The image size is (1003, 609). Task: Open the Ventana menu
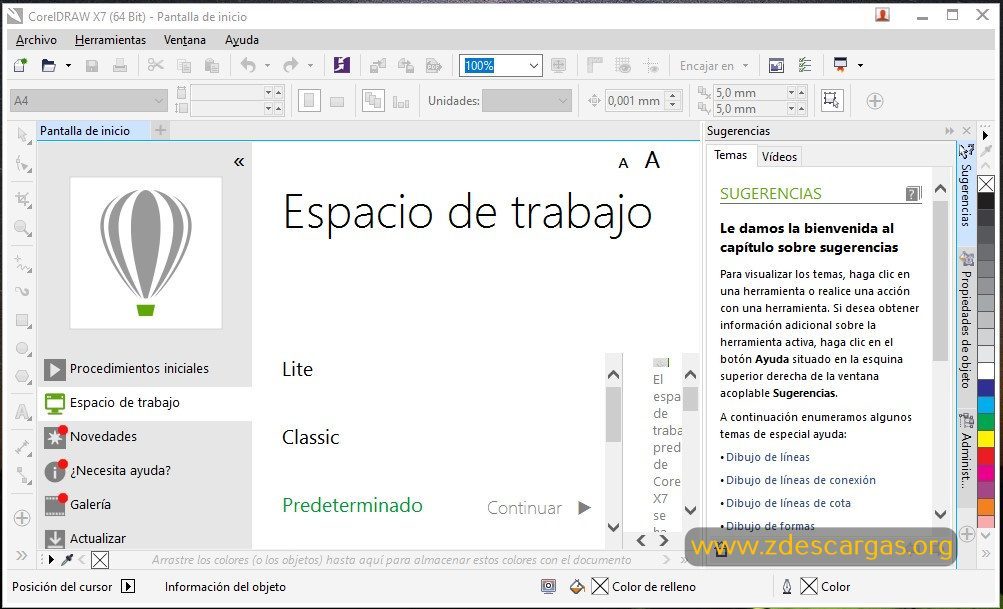[185, 40]
